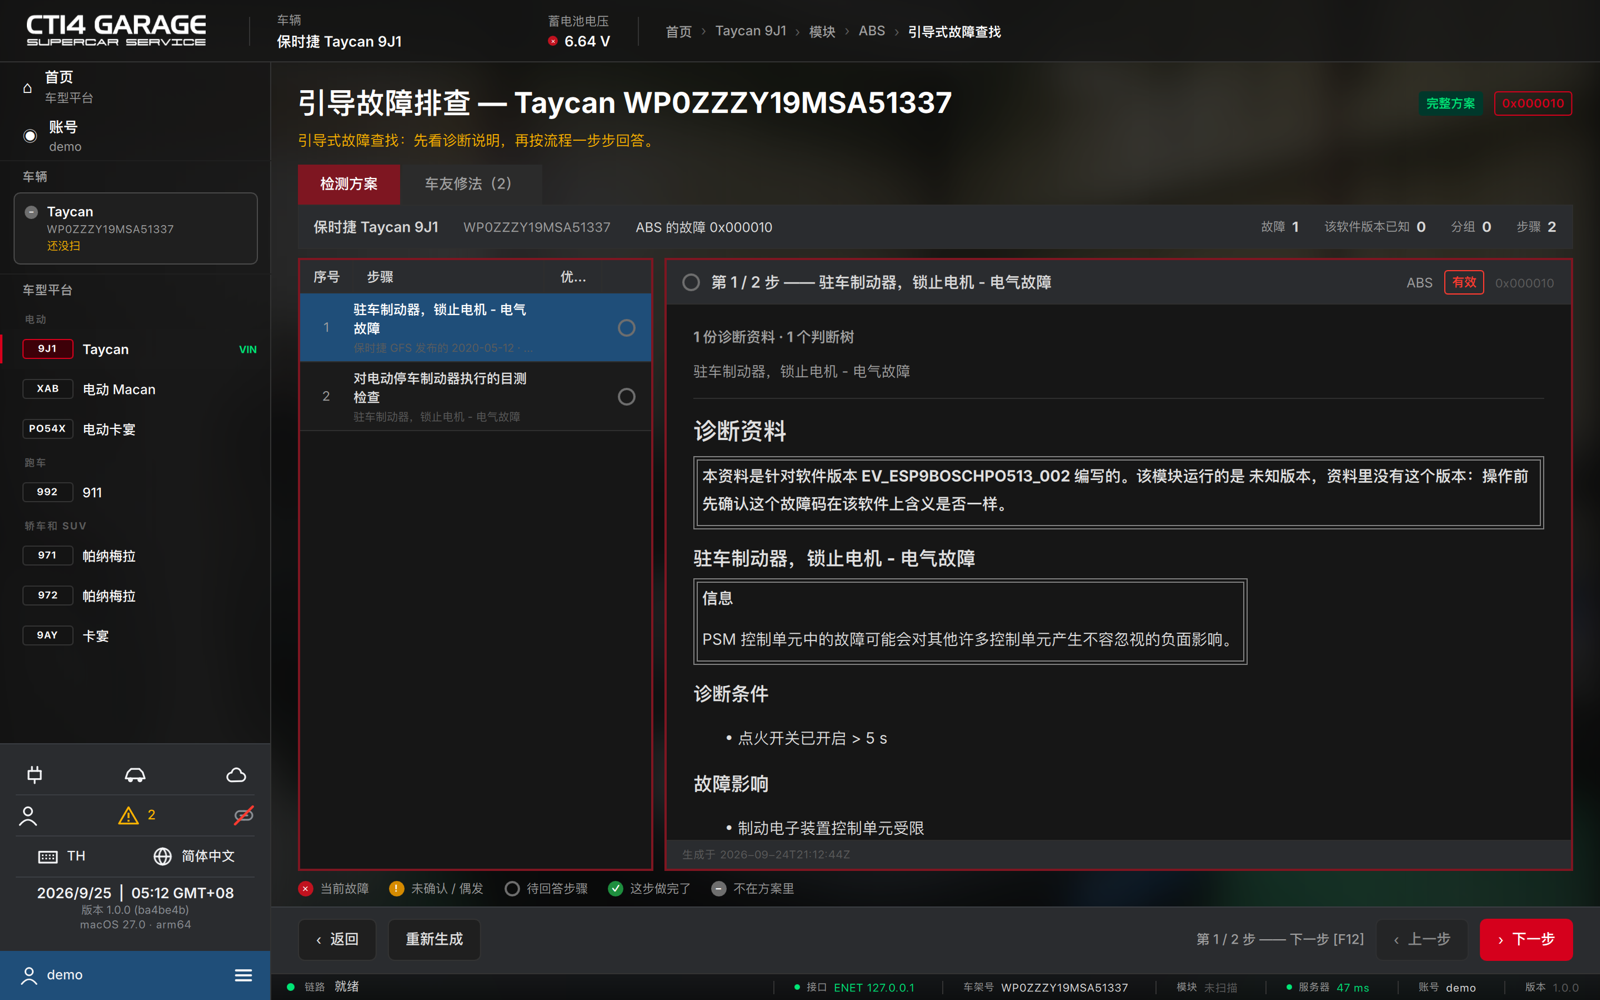
Task: Click the 模块 未扫描 status entry
Action: (1206, 988)
